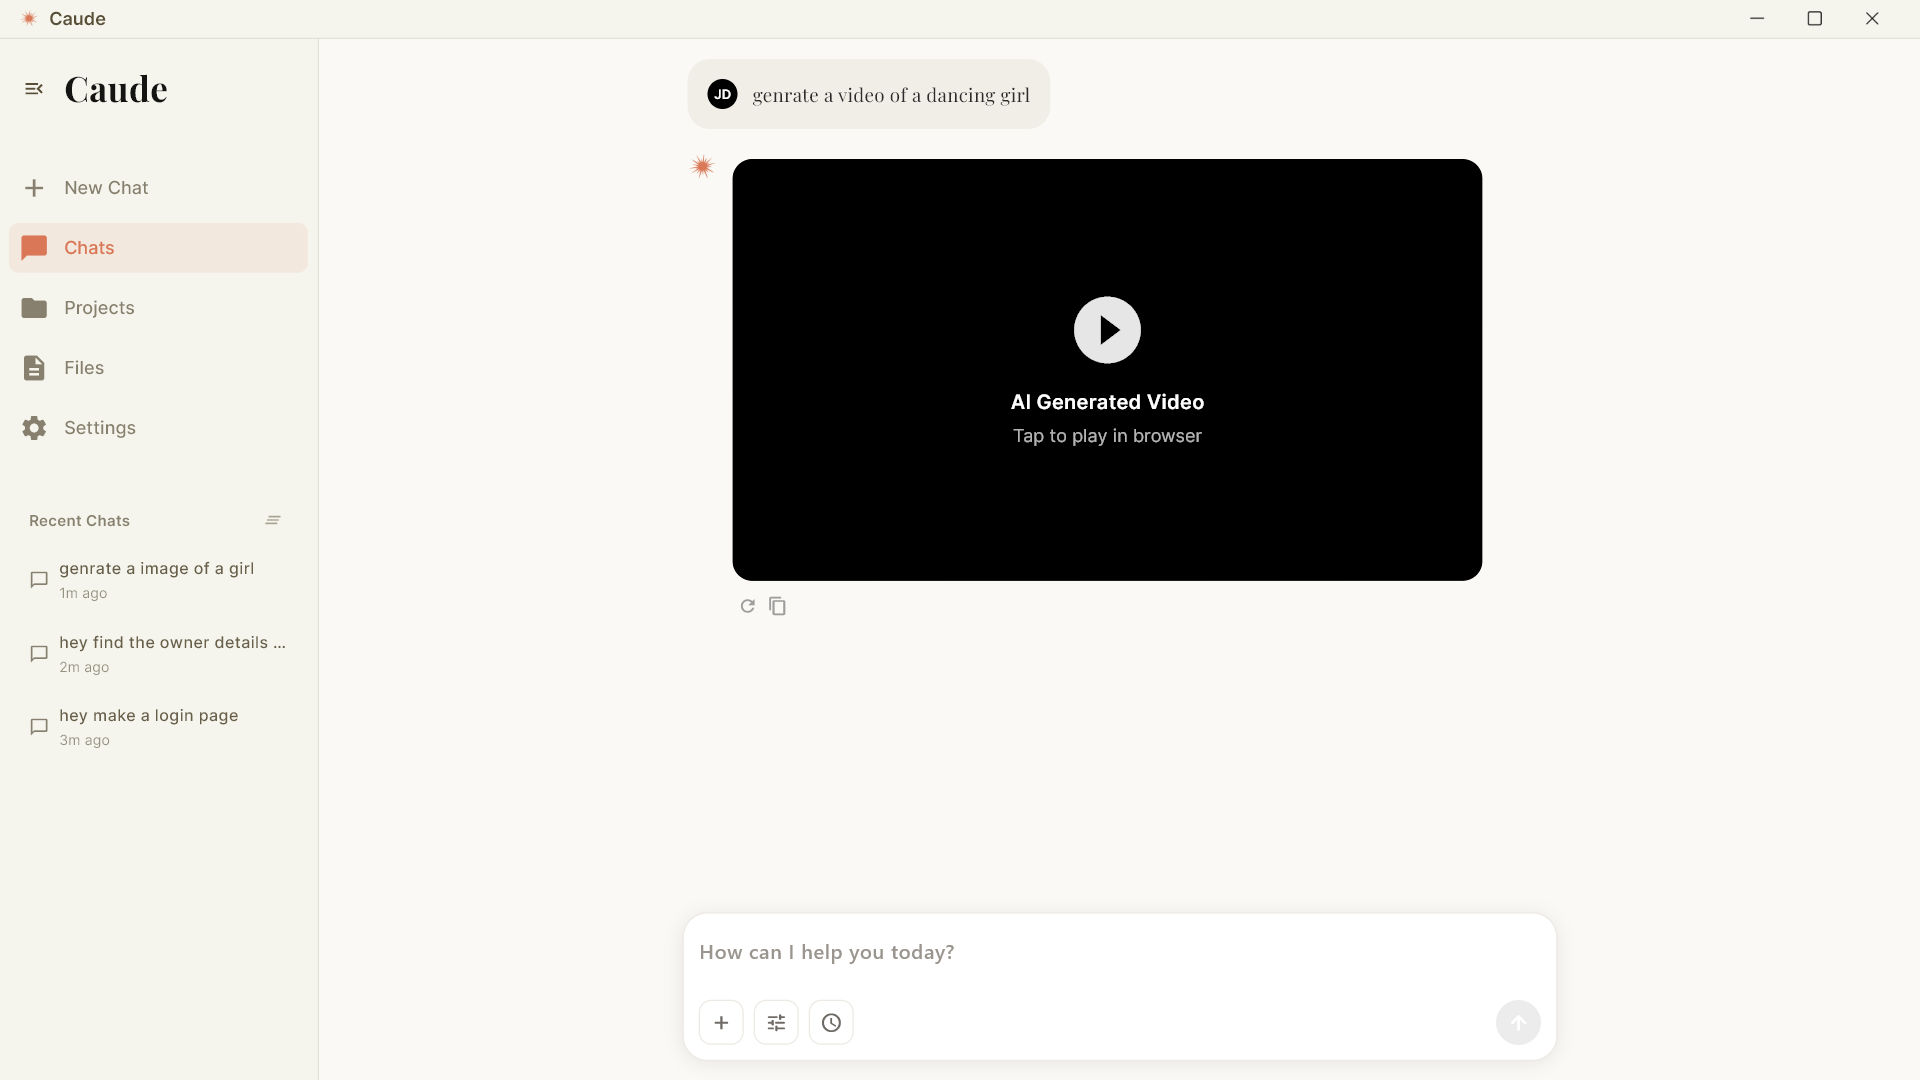Collapse the sidebar using the menu icon

tap(34, 89)
